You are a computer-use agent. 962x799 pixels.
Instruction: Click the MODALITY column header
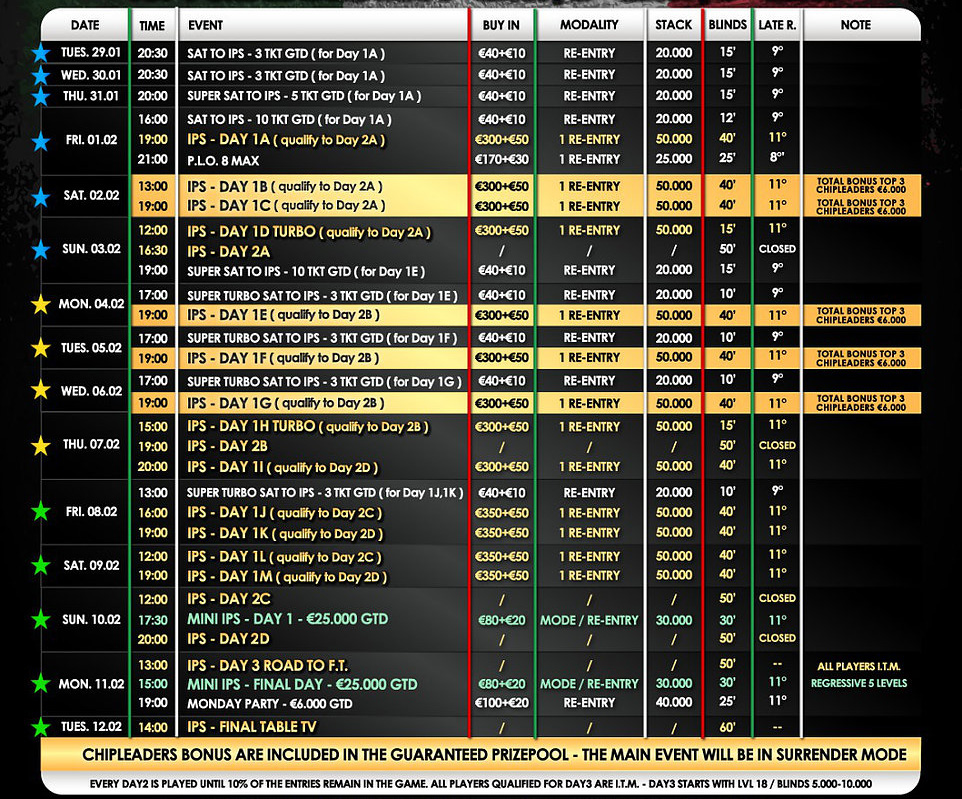pyautogui.click(x=589, y=24)
